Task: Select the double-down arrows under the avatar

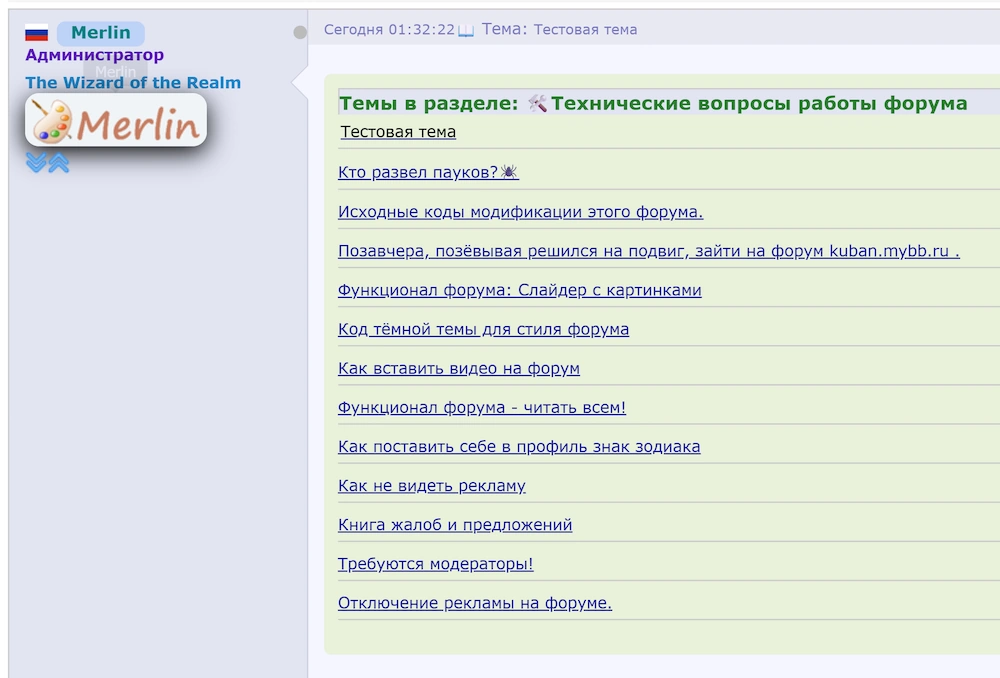Action: [x=36, y=162]
